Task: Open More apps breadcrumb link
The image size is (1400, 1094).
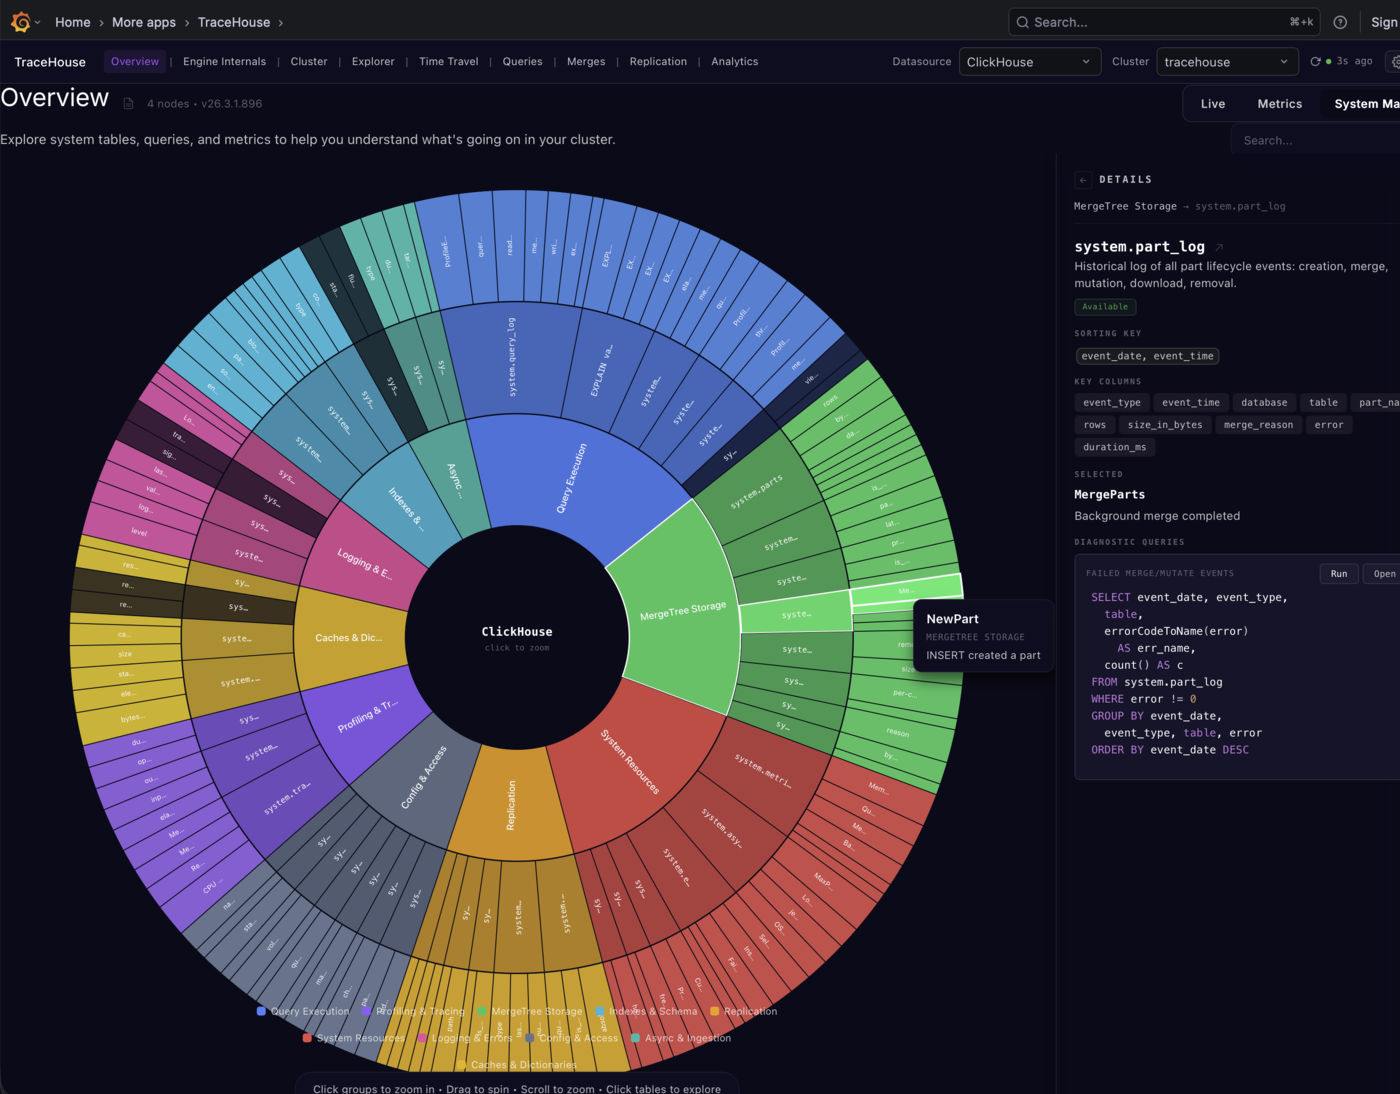Action: click(x=144, y=22)
